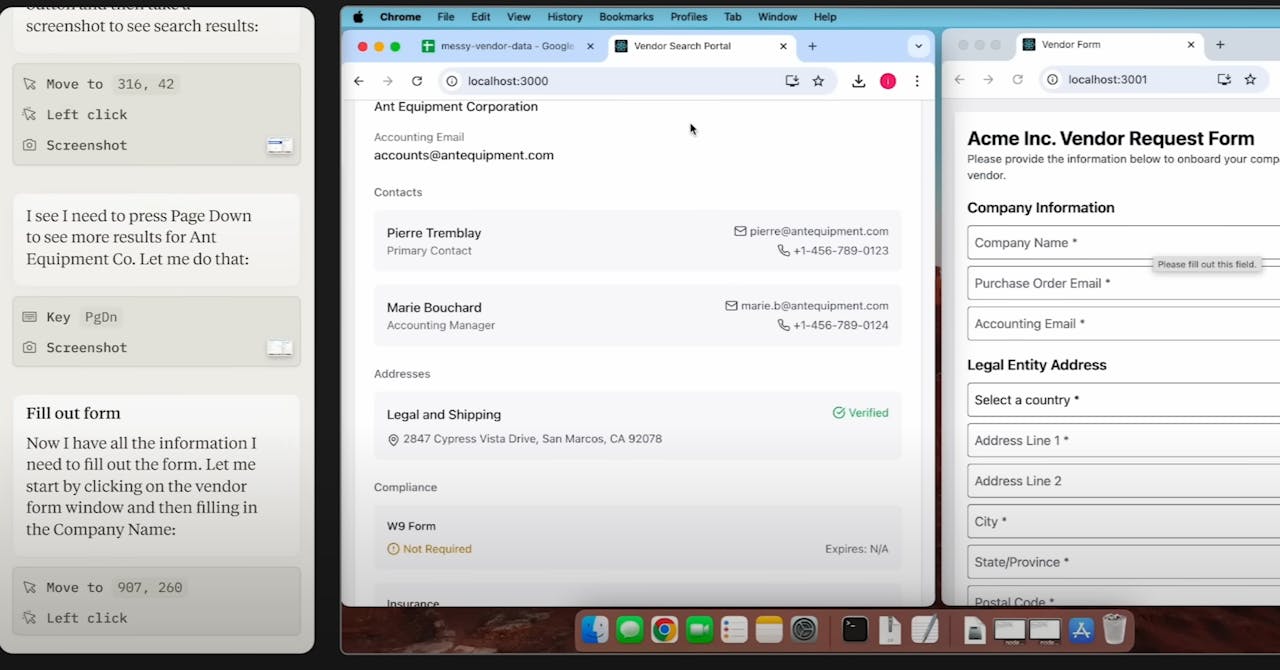Open Messages app in the dock
The width and height of the screenshot is (1280, 670).
coord(629,629)
